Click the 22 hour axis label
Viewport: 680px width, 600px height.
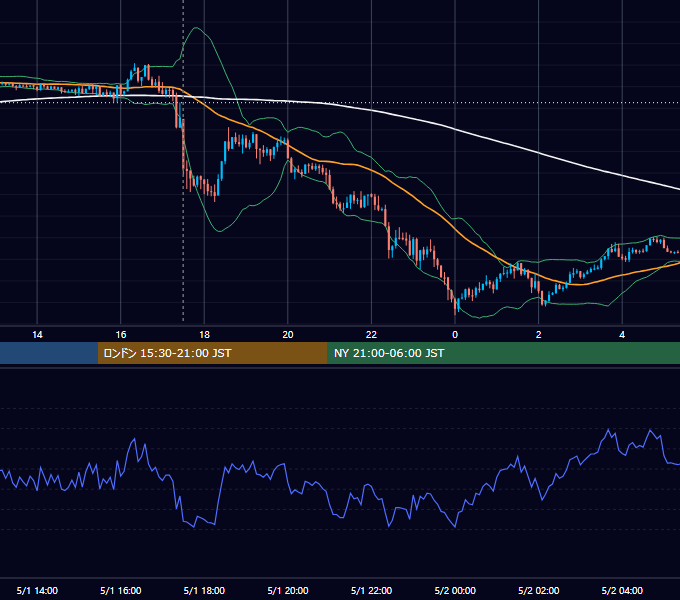pyautogui.click(x=371, y=335)
